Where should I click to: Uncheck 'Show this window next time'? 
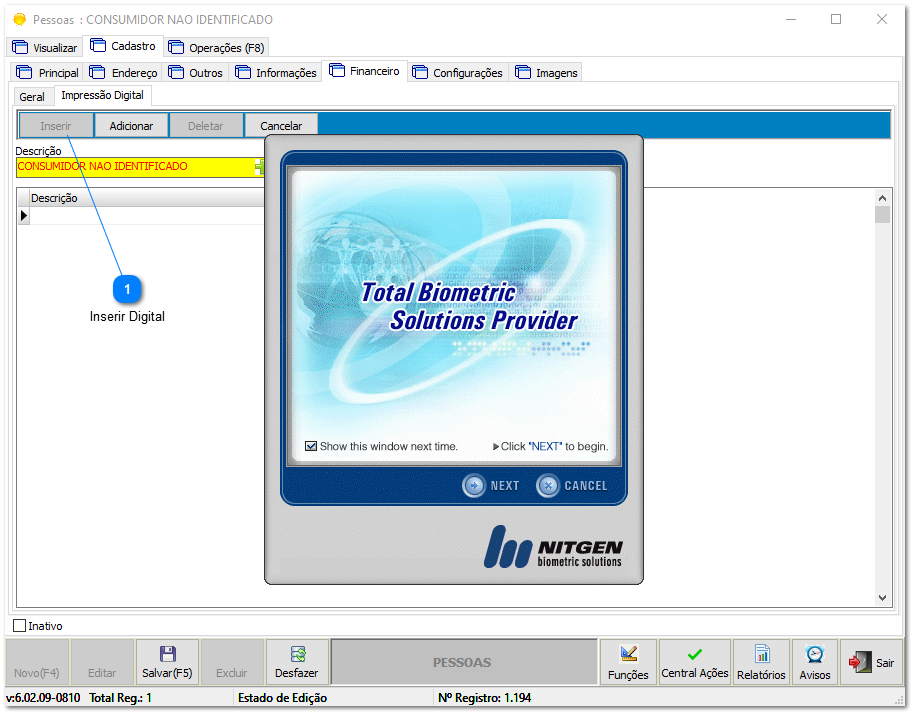[311, 446]
